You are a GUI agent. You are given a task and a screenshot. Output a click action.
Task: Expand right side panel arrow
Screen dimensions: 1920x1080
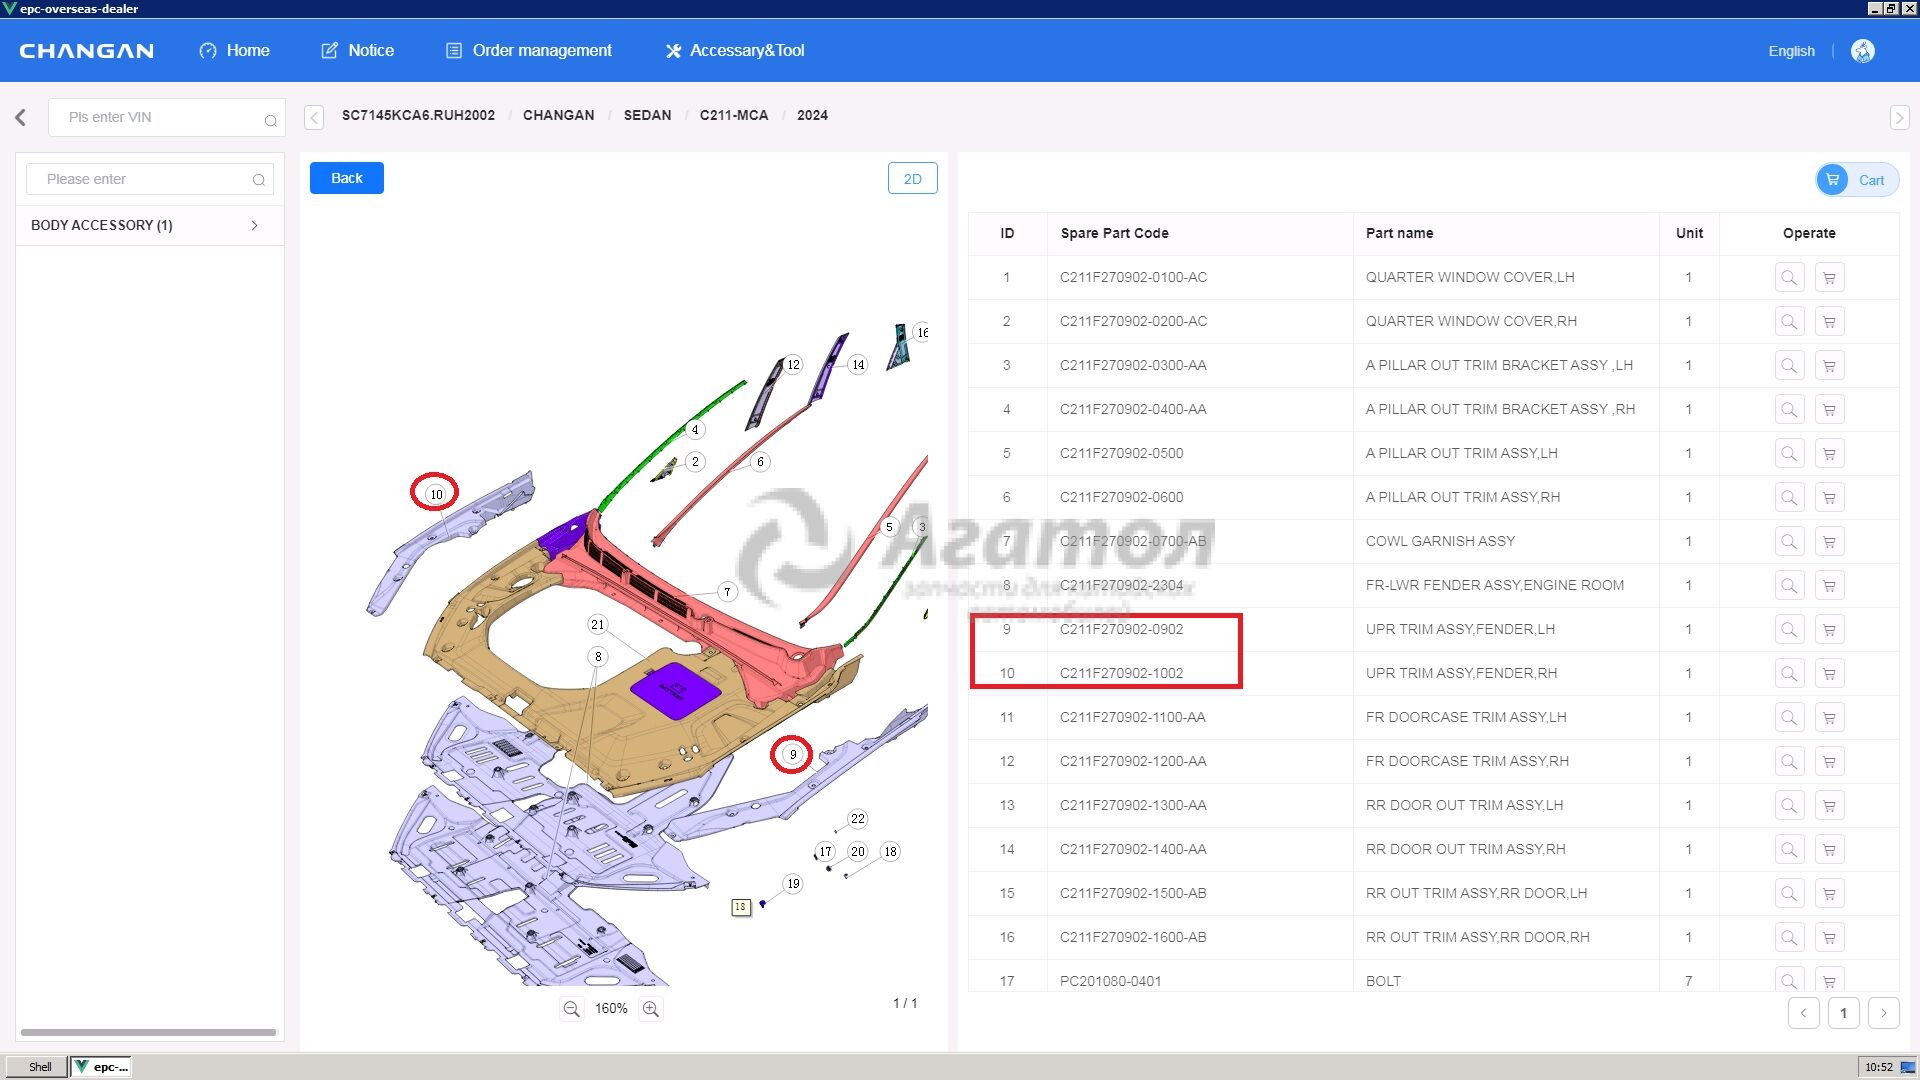(1899, 117)
